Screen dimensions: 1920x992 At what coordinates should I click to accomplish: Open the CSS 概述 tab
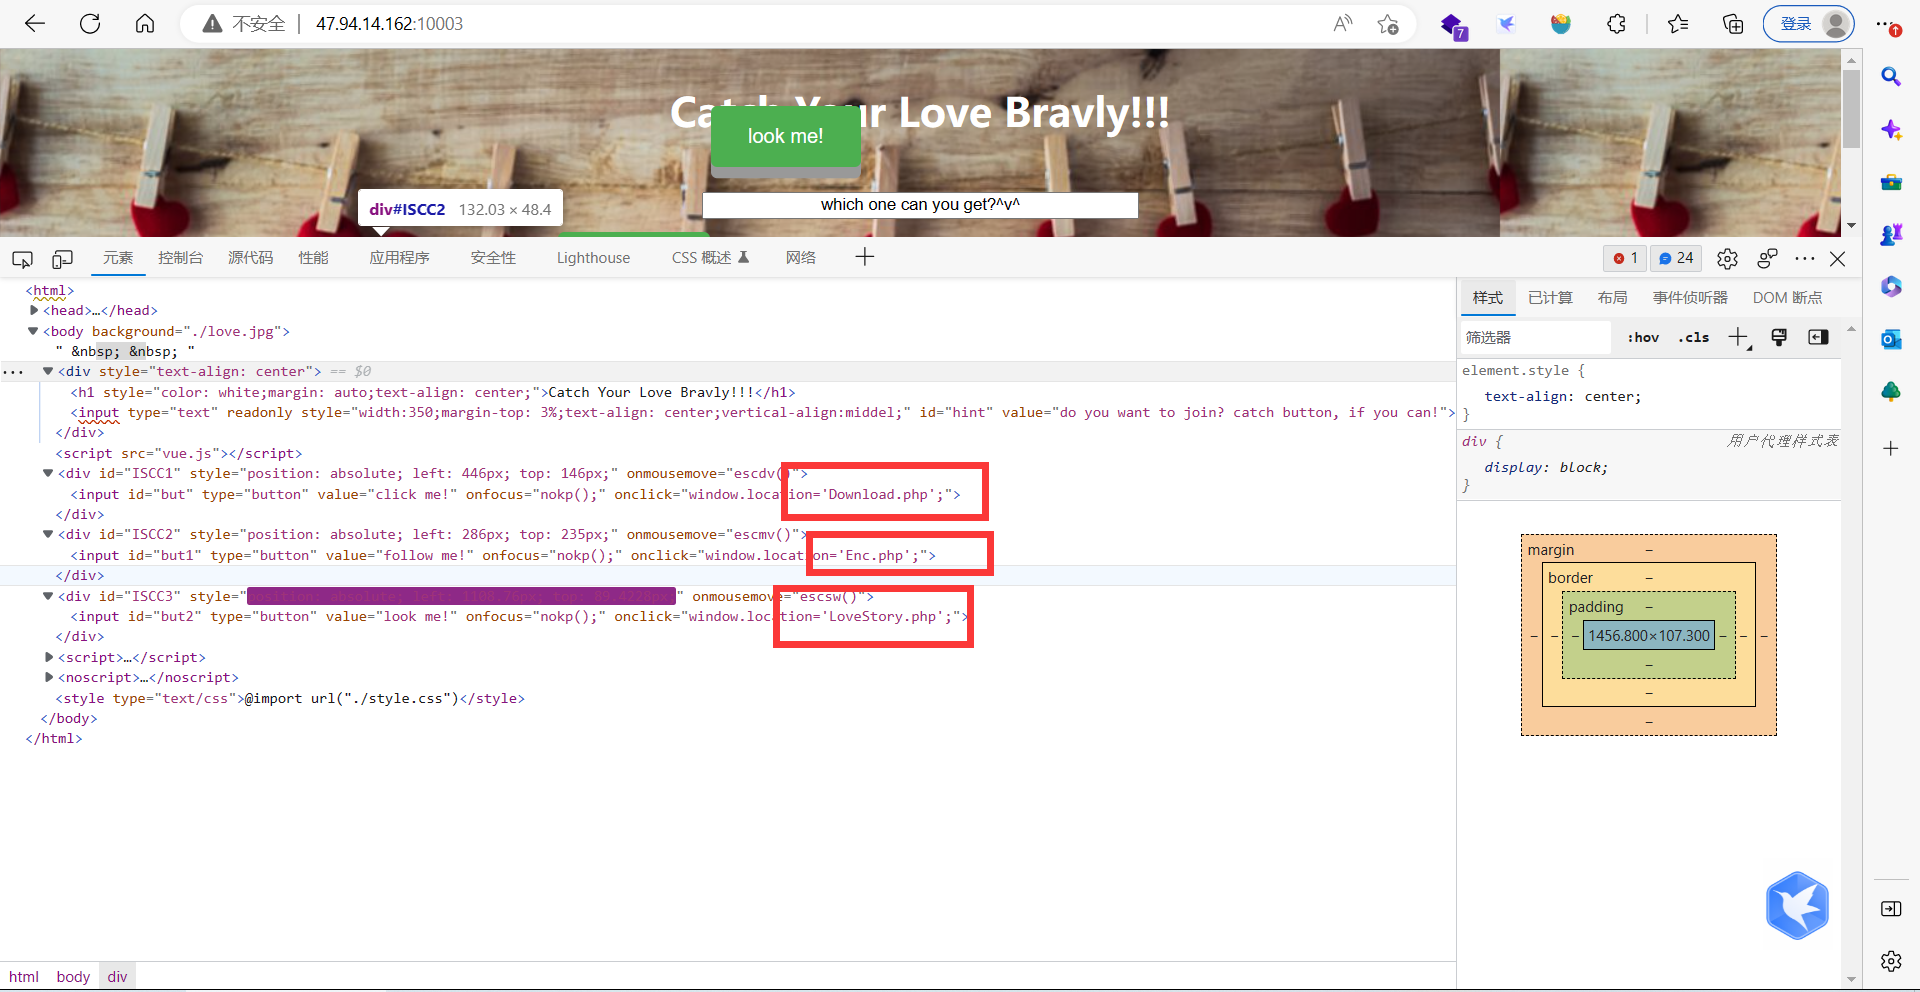pyautogui.click(x=711, y=258)
